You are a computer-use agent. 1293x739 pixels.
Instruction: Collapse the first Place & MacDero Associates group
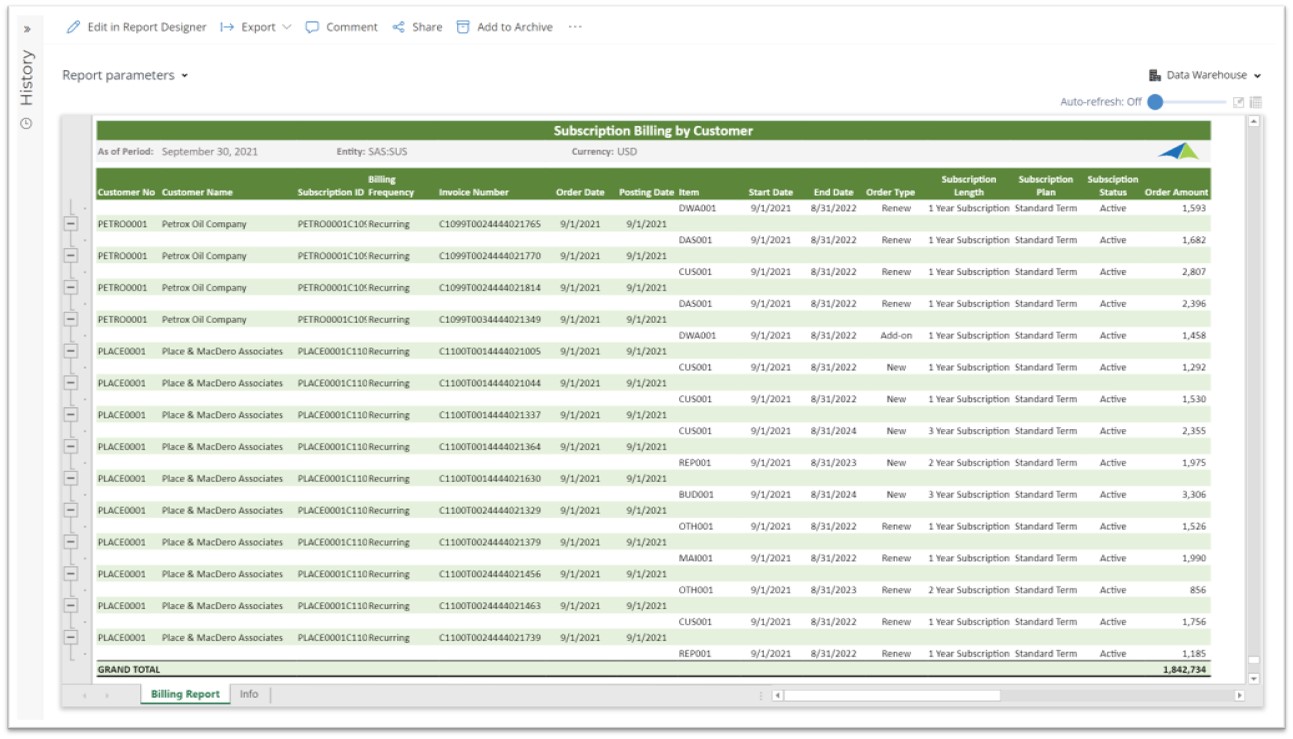coord(70,351)
